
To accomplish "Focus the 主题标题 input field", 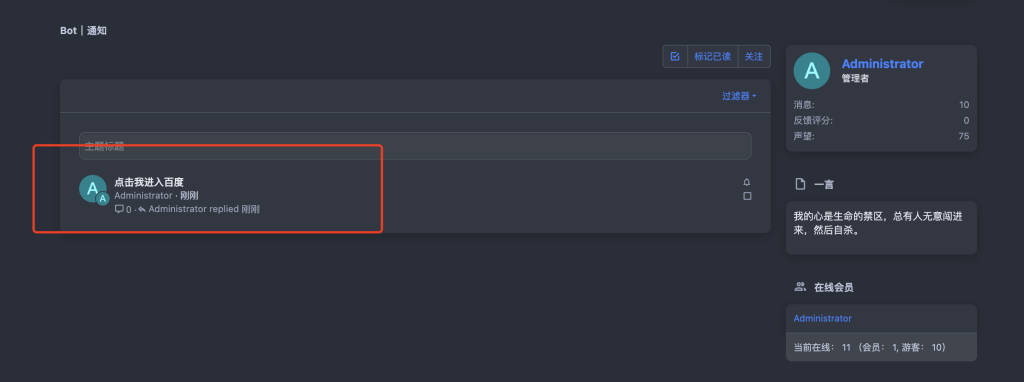I will (415, 146).
